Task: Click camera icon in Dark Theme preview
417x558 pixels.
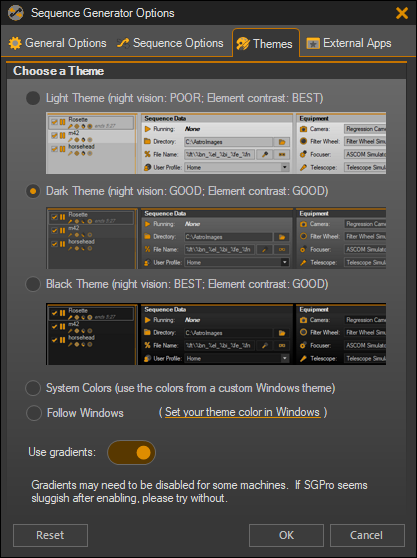Action: coord(303,224)
